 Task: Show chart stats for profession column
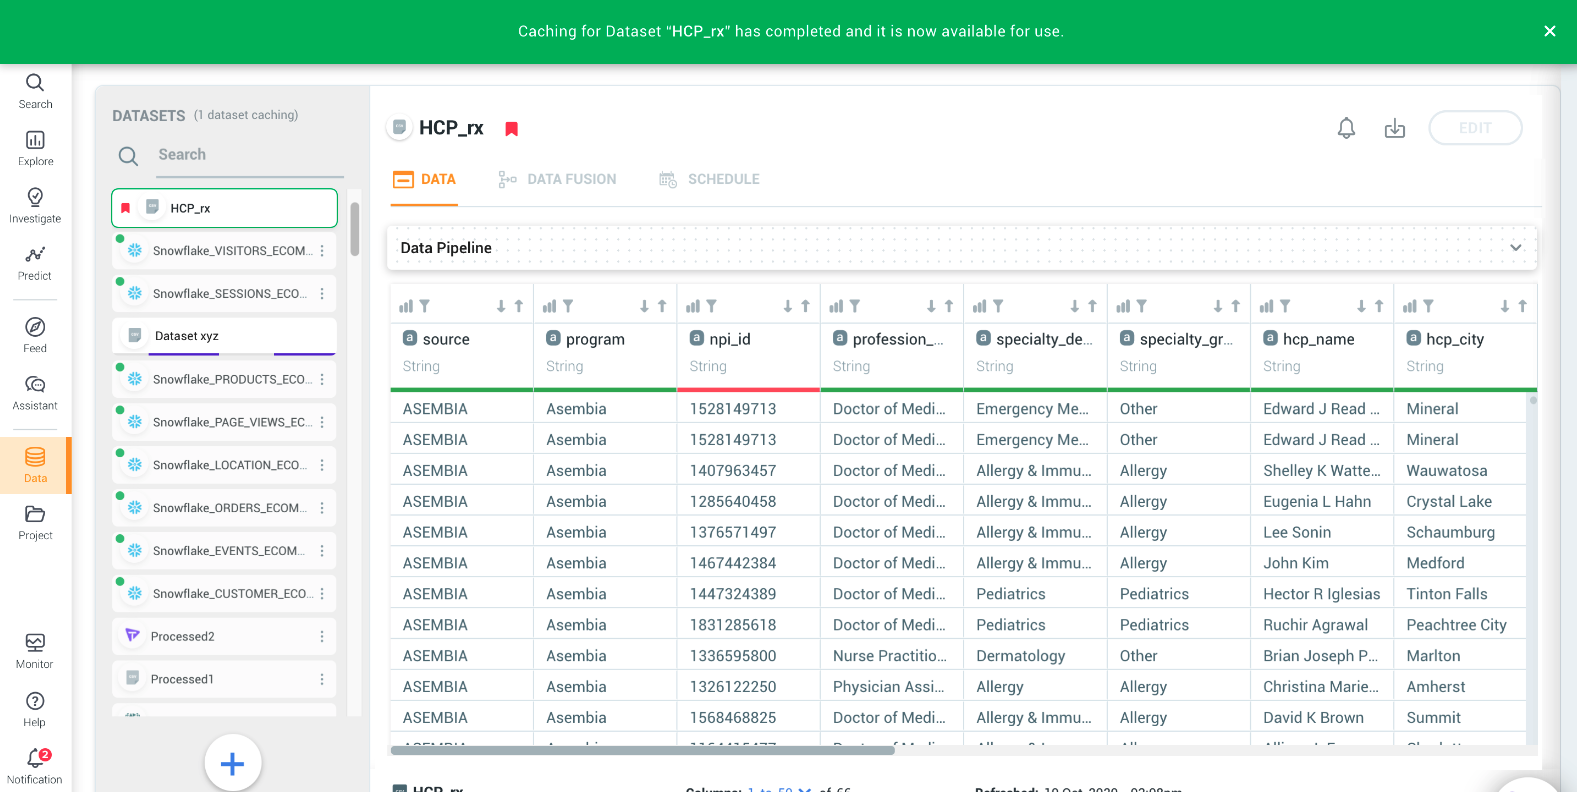pos(836,306)
